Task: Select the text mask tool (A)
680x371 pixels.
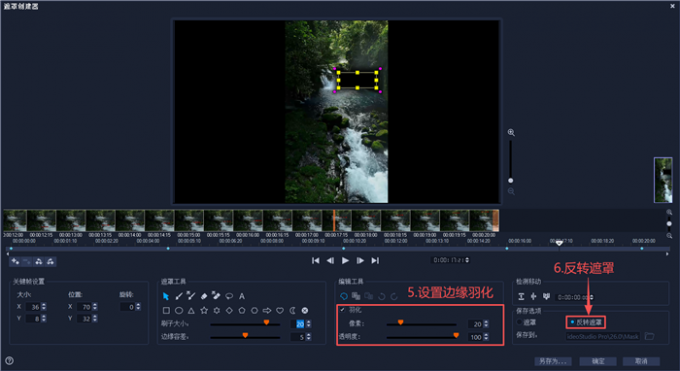Action: [242, 296]
